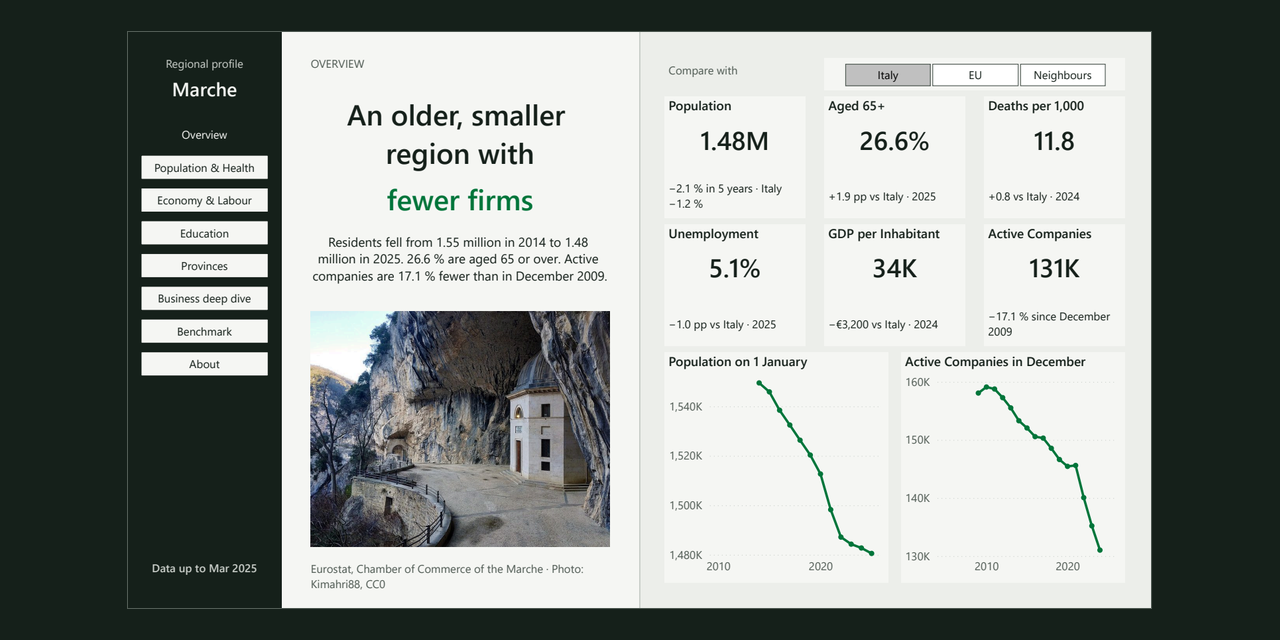
Task: Click the Unemployment 5.1% card value
Action: tap(734, 269)
